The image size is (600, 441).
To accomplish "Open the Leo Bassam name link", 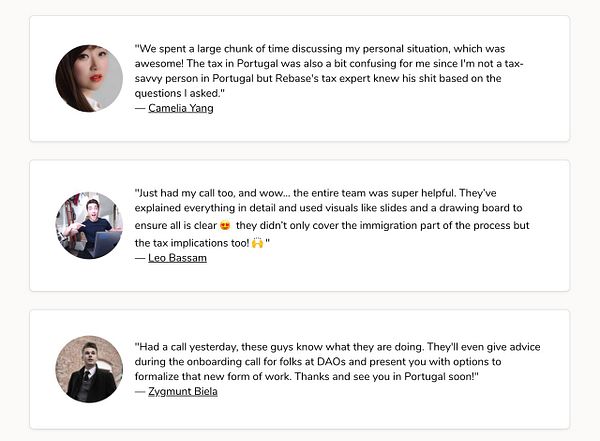I will [x=177, y=258].
